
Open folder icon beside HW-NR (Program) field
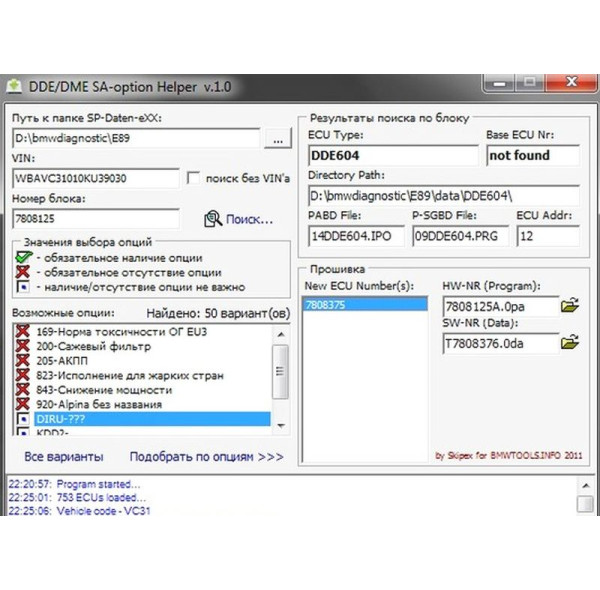(x=569, y=305)
